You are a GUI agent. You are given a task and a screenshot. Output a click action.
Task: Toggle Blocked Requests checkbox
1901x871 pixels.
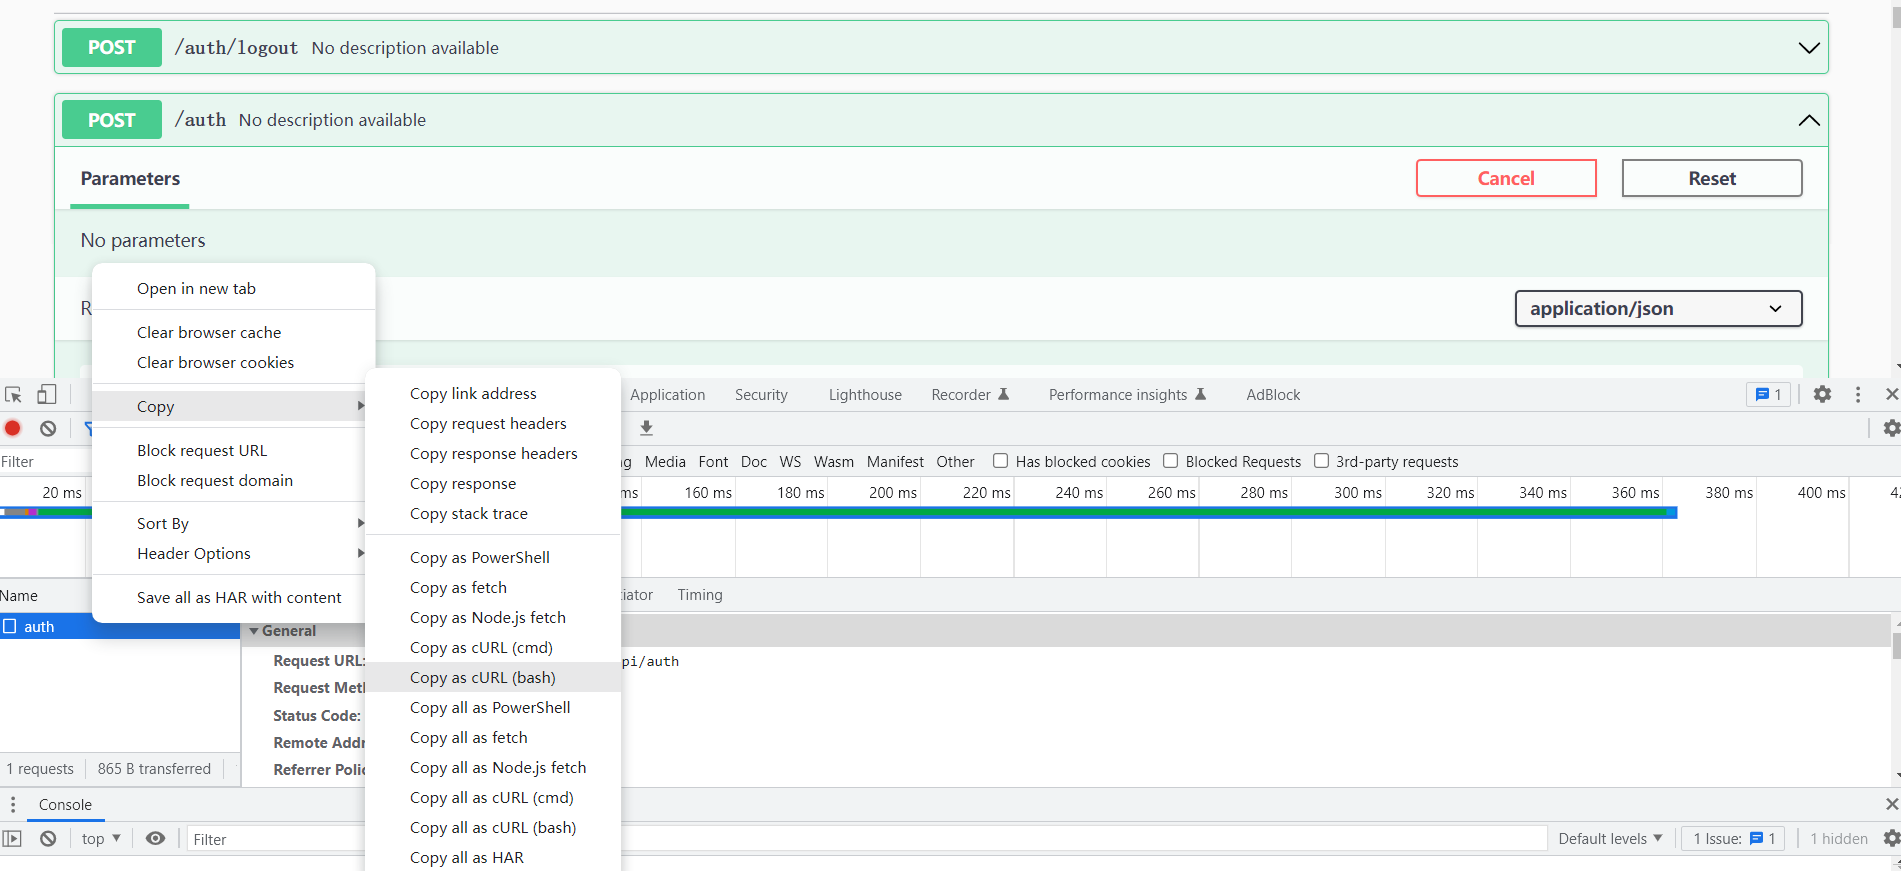[1170, 461]
